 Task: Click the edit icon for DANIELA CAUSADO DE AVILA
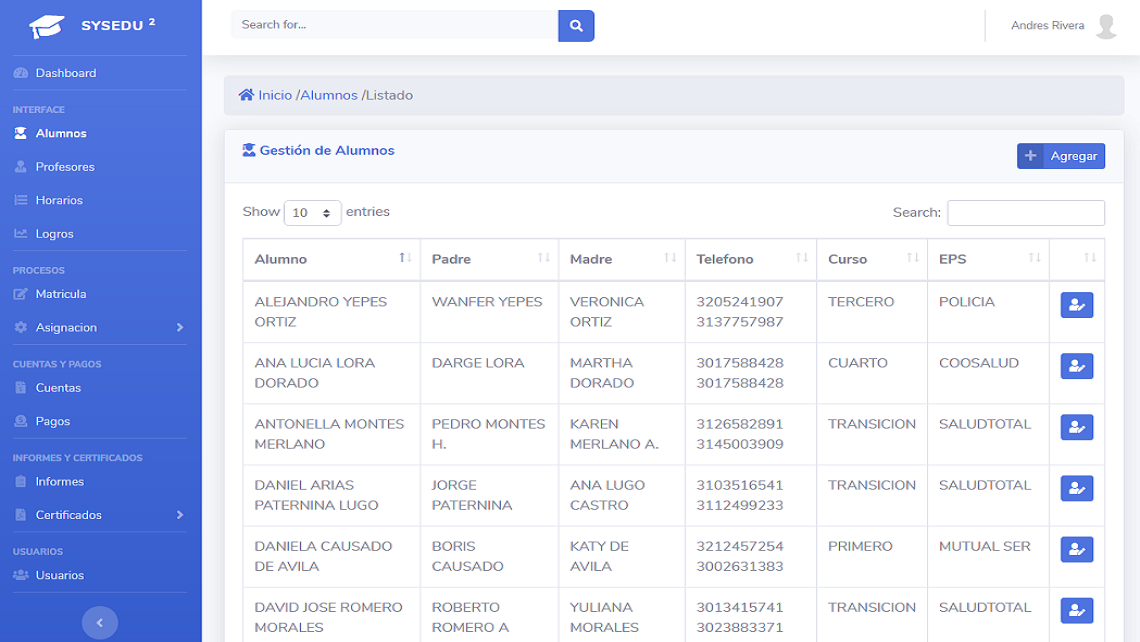pyautogui.click(x=1076, y=549)
